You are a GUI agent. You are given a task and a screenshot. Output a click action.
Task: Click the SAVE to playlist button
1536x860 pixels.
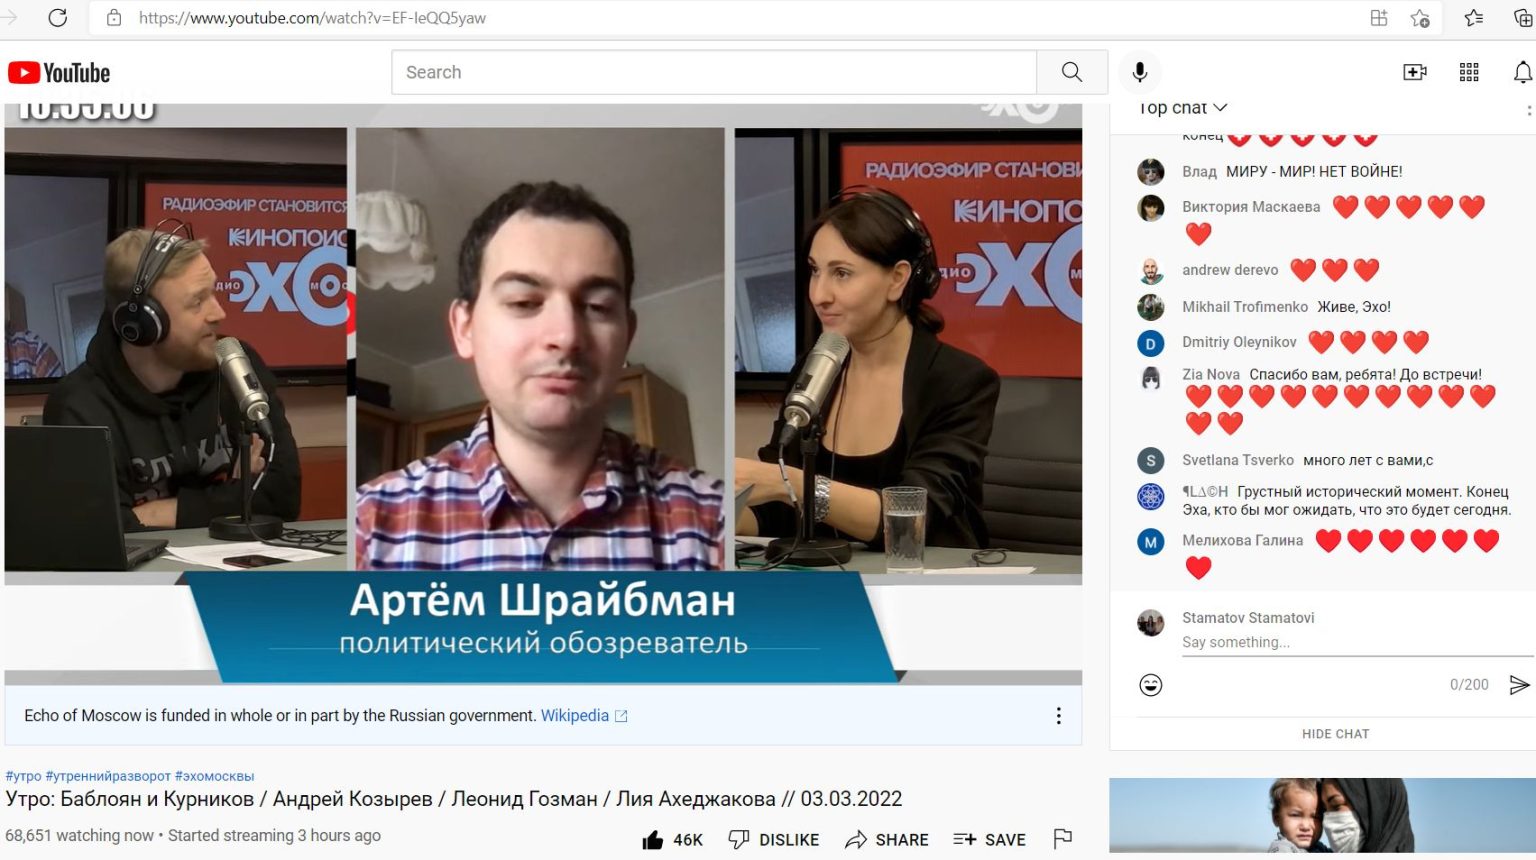989,840
